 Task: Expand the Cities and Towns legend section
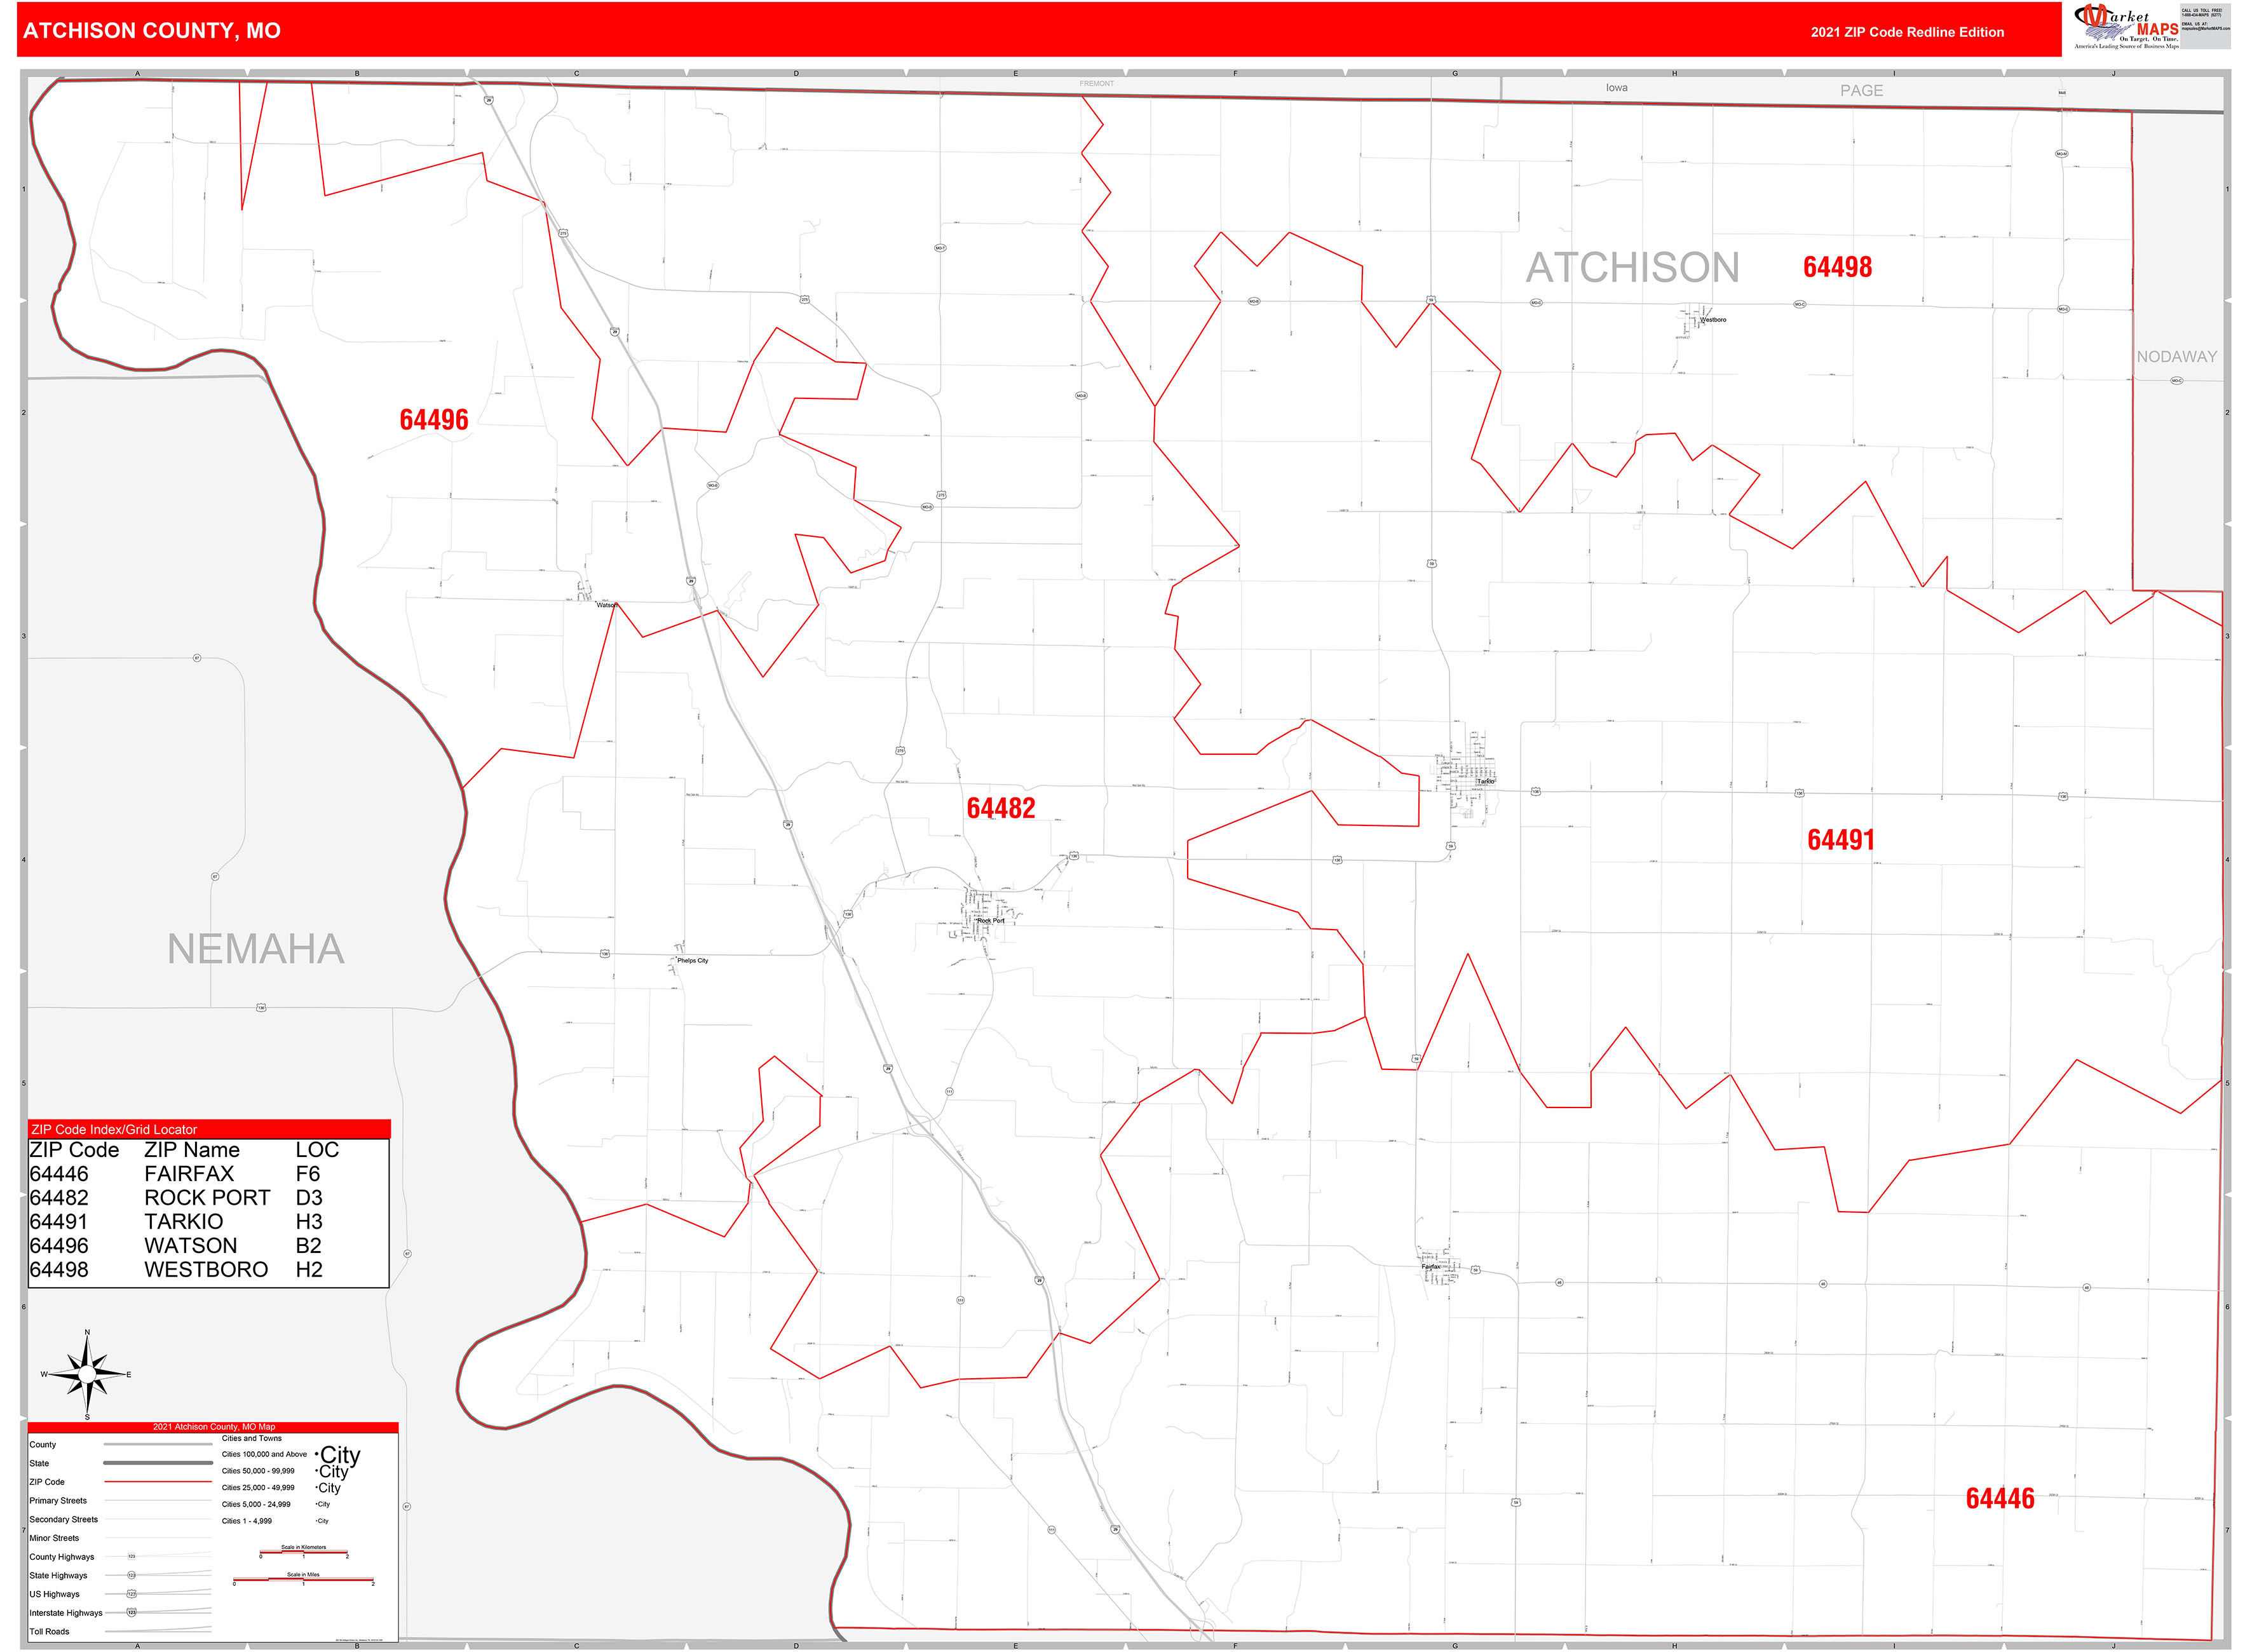click(251, 1438)
